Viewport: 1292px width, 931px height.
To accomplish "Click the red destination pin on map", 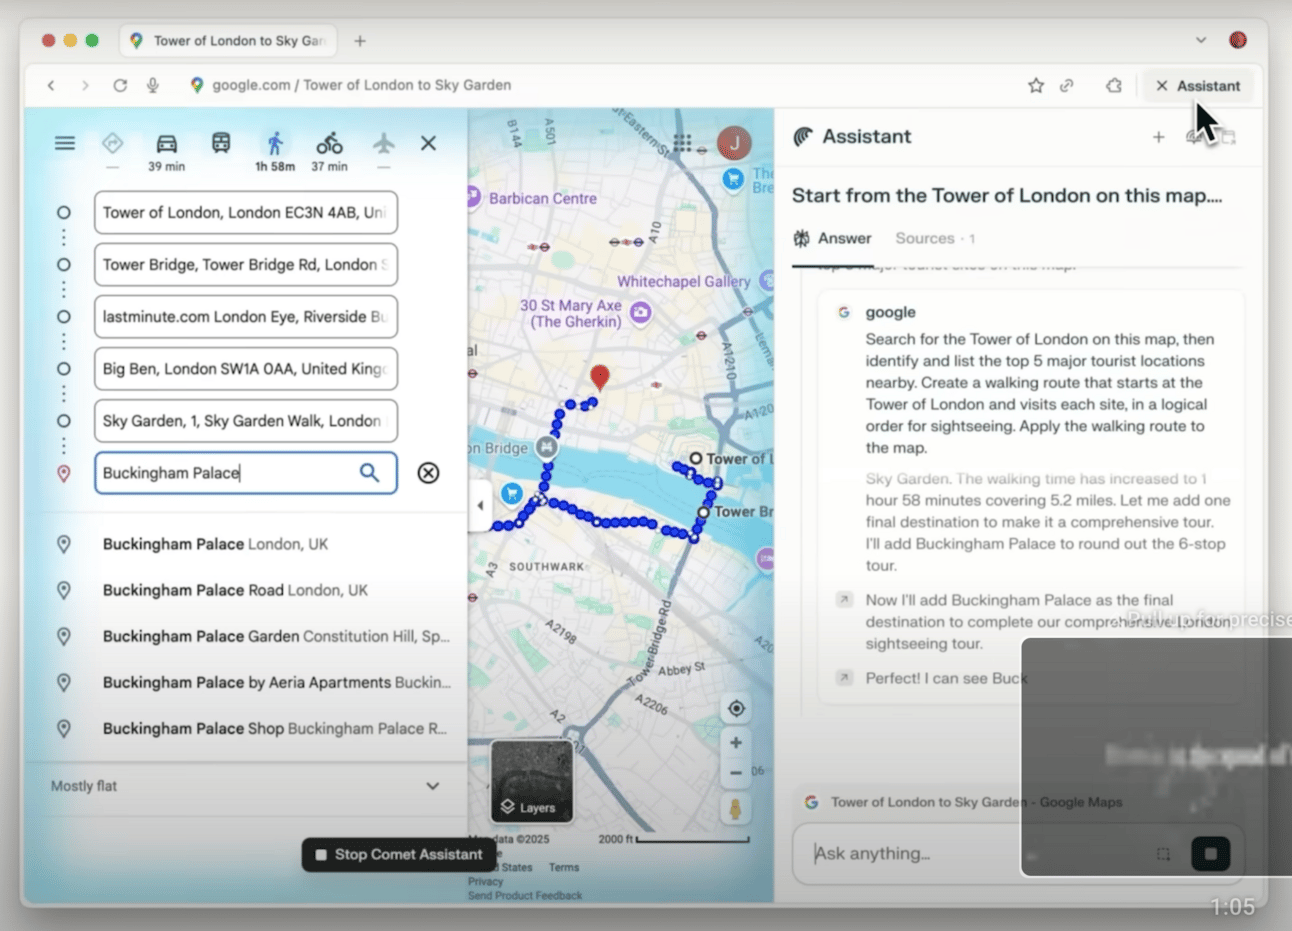I will [599, 377].
